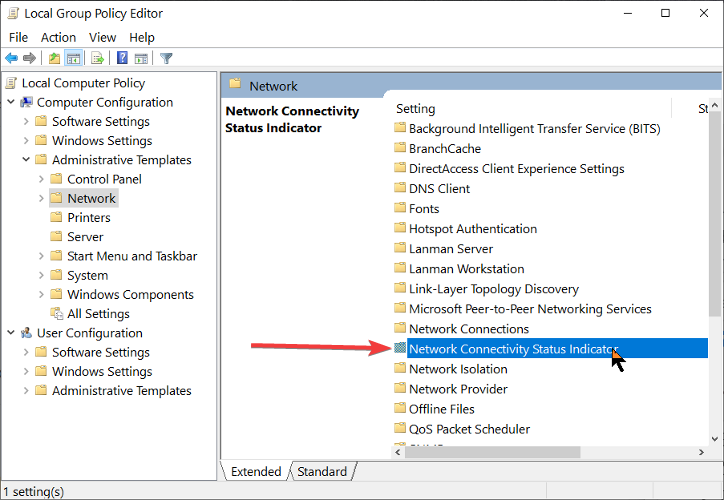The width and height of the screenshot is (724, 500).
Task: Click the Server folder icon in the tree
Action: [x=56, y=236]
